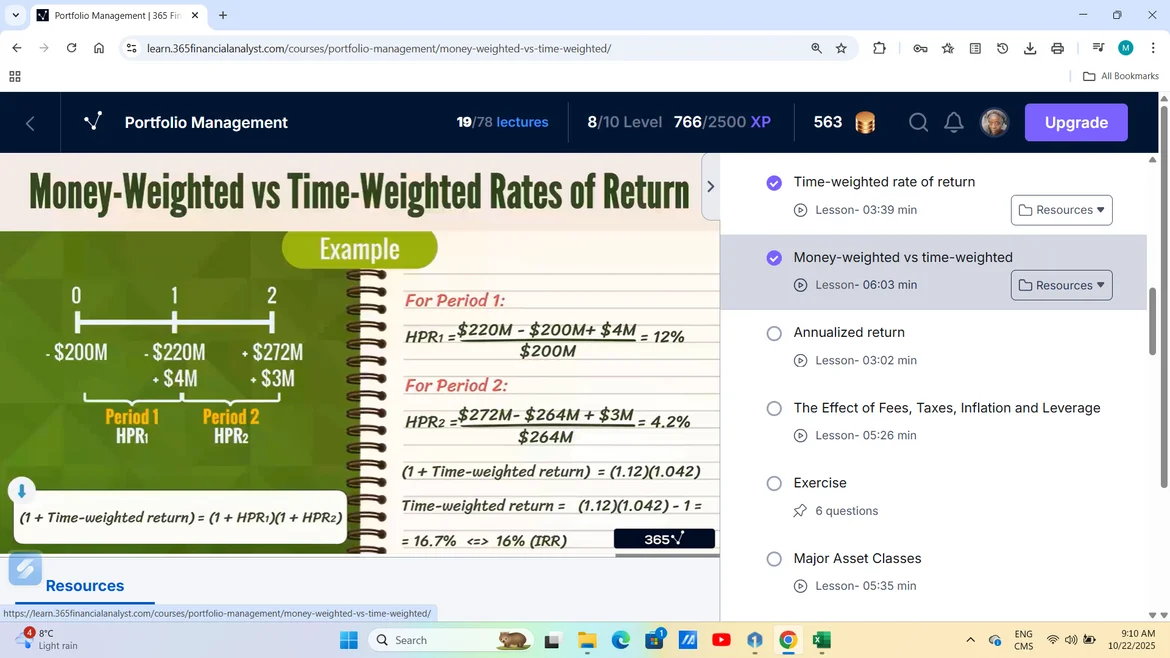Open the Exercise item with 6 questions
1170x658 pixels.
pos(820,483)
